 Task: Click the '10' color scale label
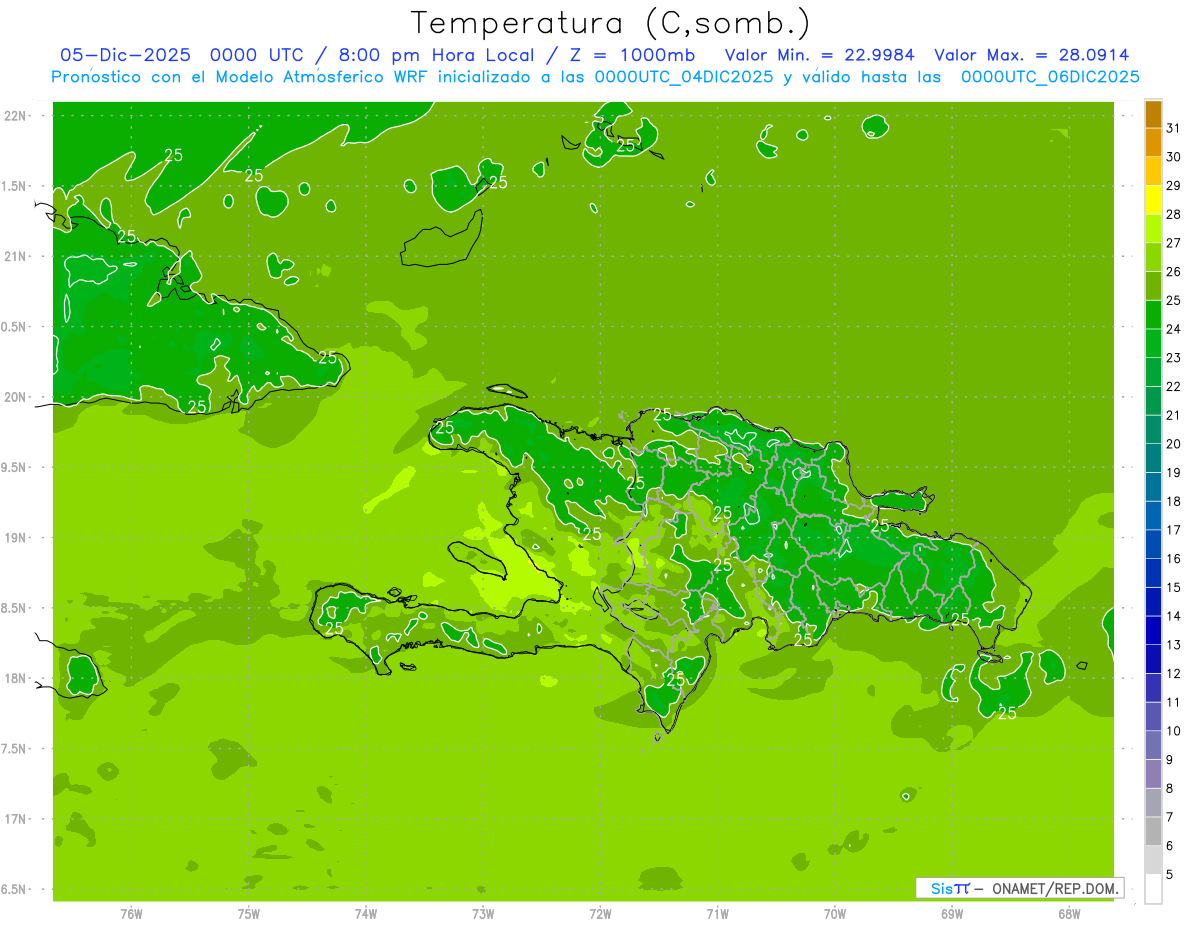[x=1173, y=731]
